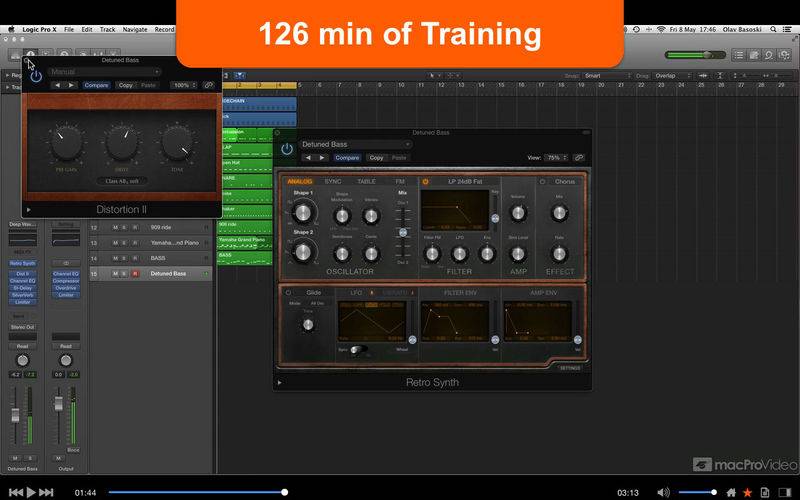Open the Track menu

click(x=107, y=30)
